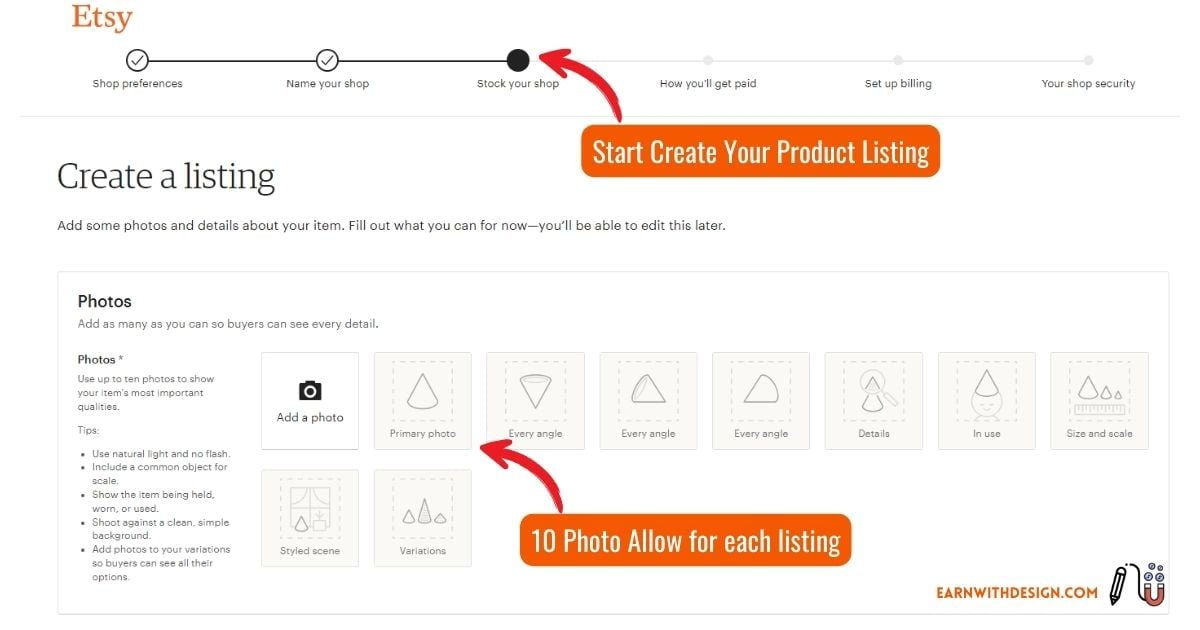The image size is (1200, 630).
Task: Click the Name your shop step label
Action: click(x=327, y=84)
